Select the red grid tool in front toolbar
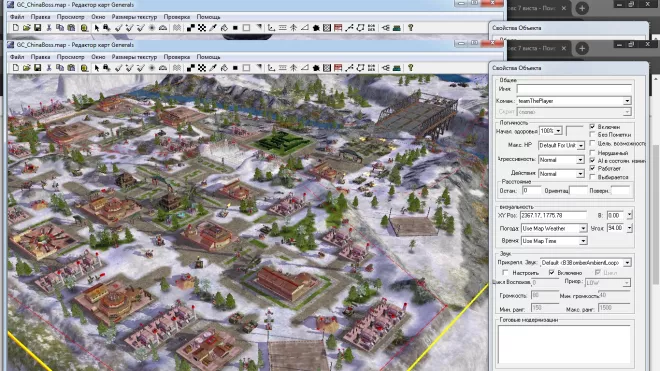 338,68
